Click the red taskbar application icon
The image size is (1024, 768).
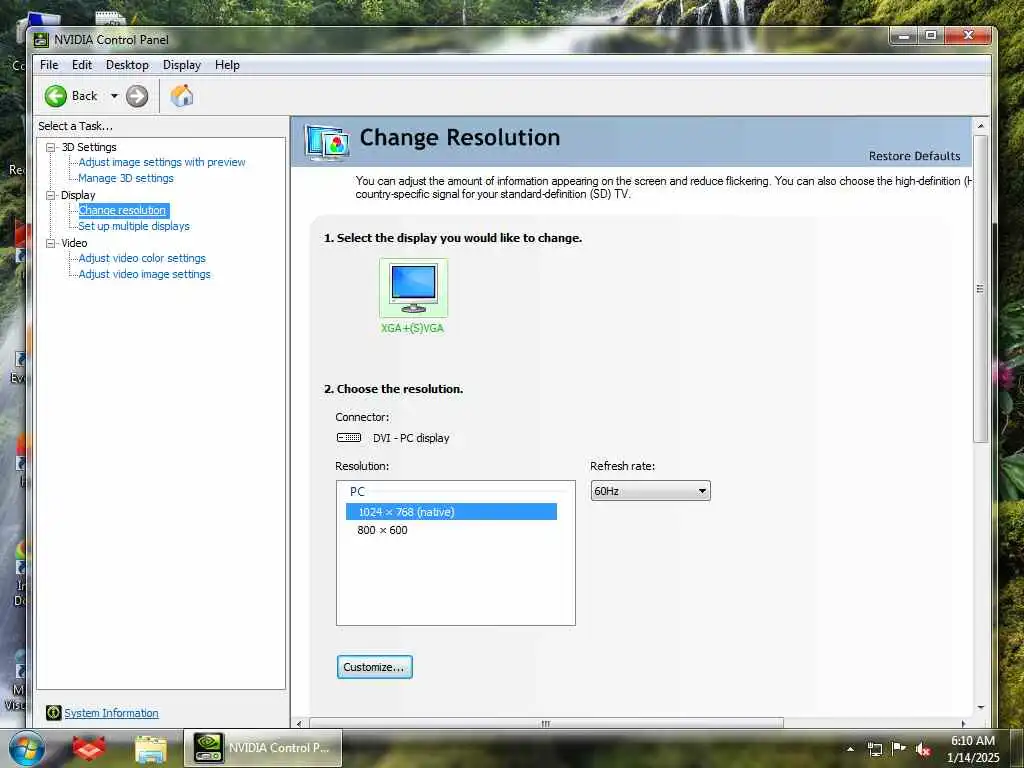89,749
